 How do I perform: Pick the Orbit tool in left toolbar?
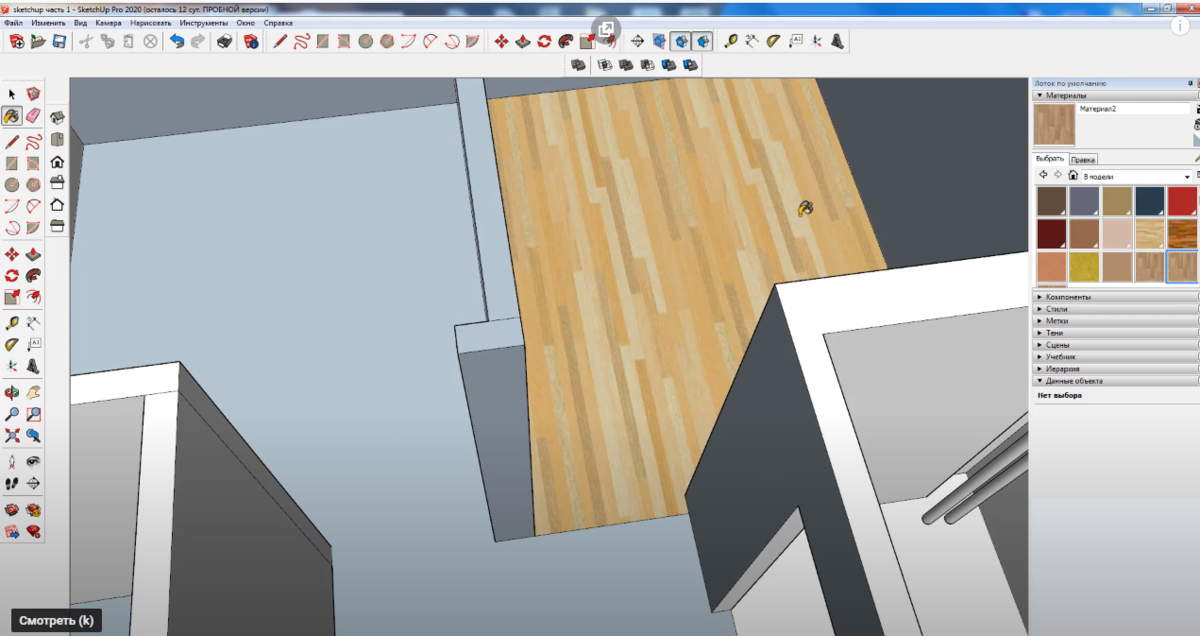point(12,392)
